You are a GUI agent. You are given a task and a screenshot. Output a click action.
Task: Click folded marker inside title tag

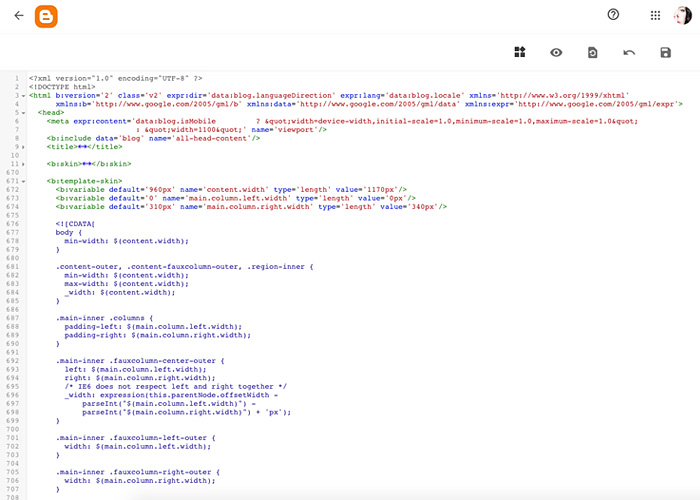[x=82, y=147]
